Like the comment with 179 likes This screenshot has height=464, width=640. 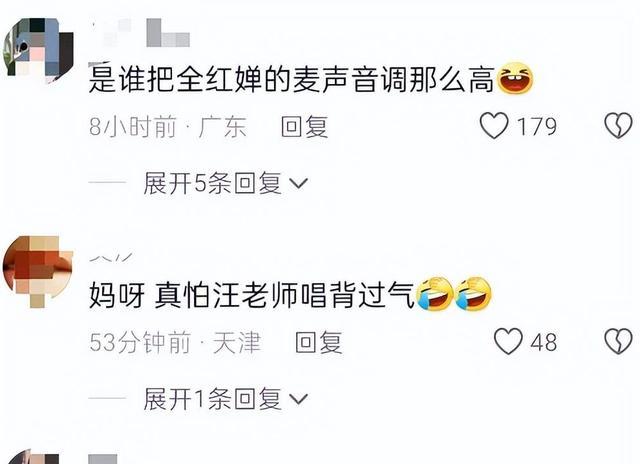(x=494, y=126)
